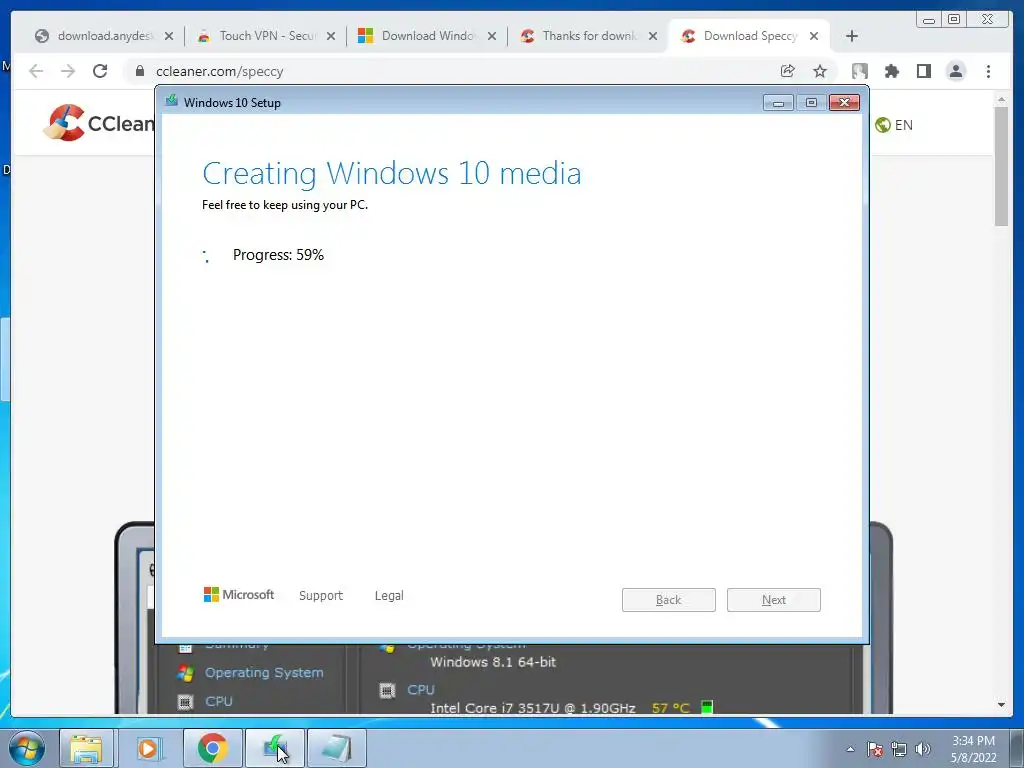This screenshot has width=1024, height=768.
Task: Open the last taskbar application icon
Action: (x=336, y=748)
